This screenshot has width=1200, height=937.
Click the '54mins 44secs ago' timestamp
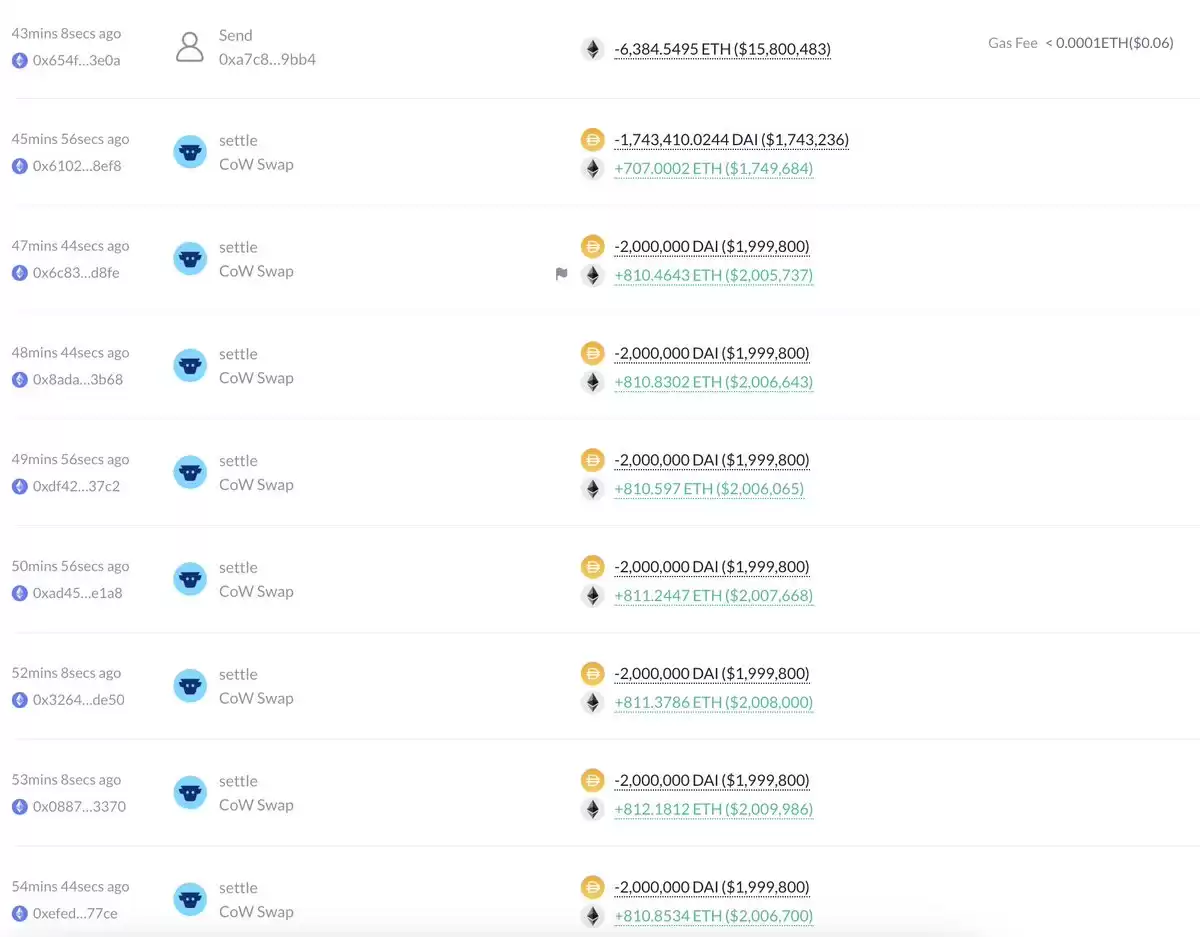[70, 886]
